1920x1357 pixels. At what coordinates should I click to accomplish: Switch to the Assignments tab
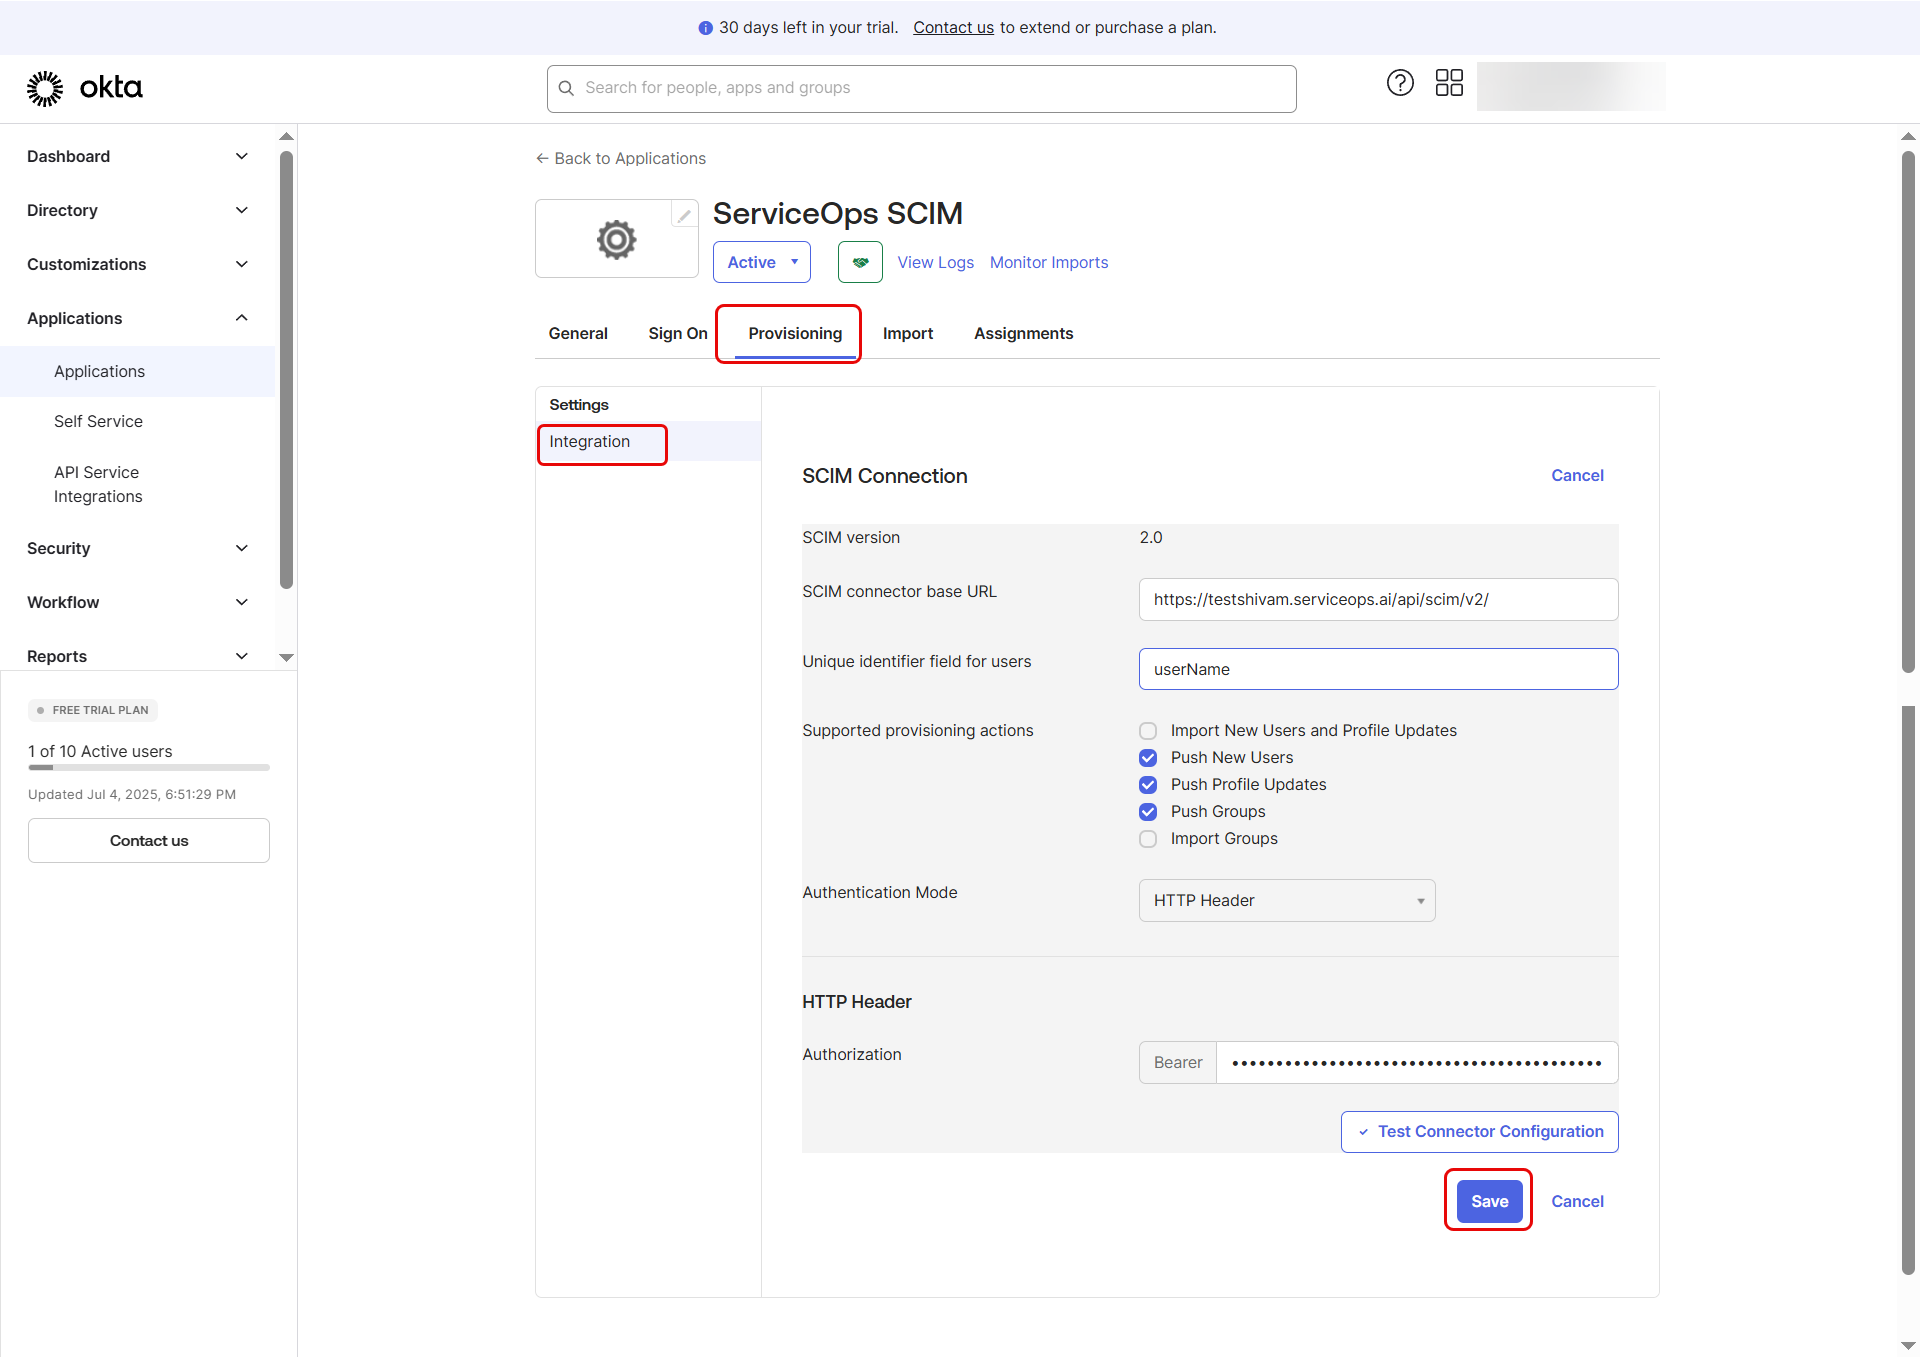click(1023, 333)
